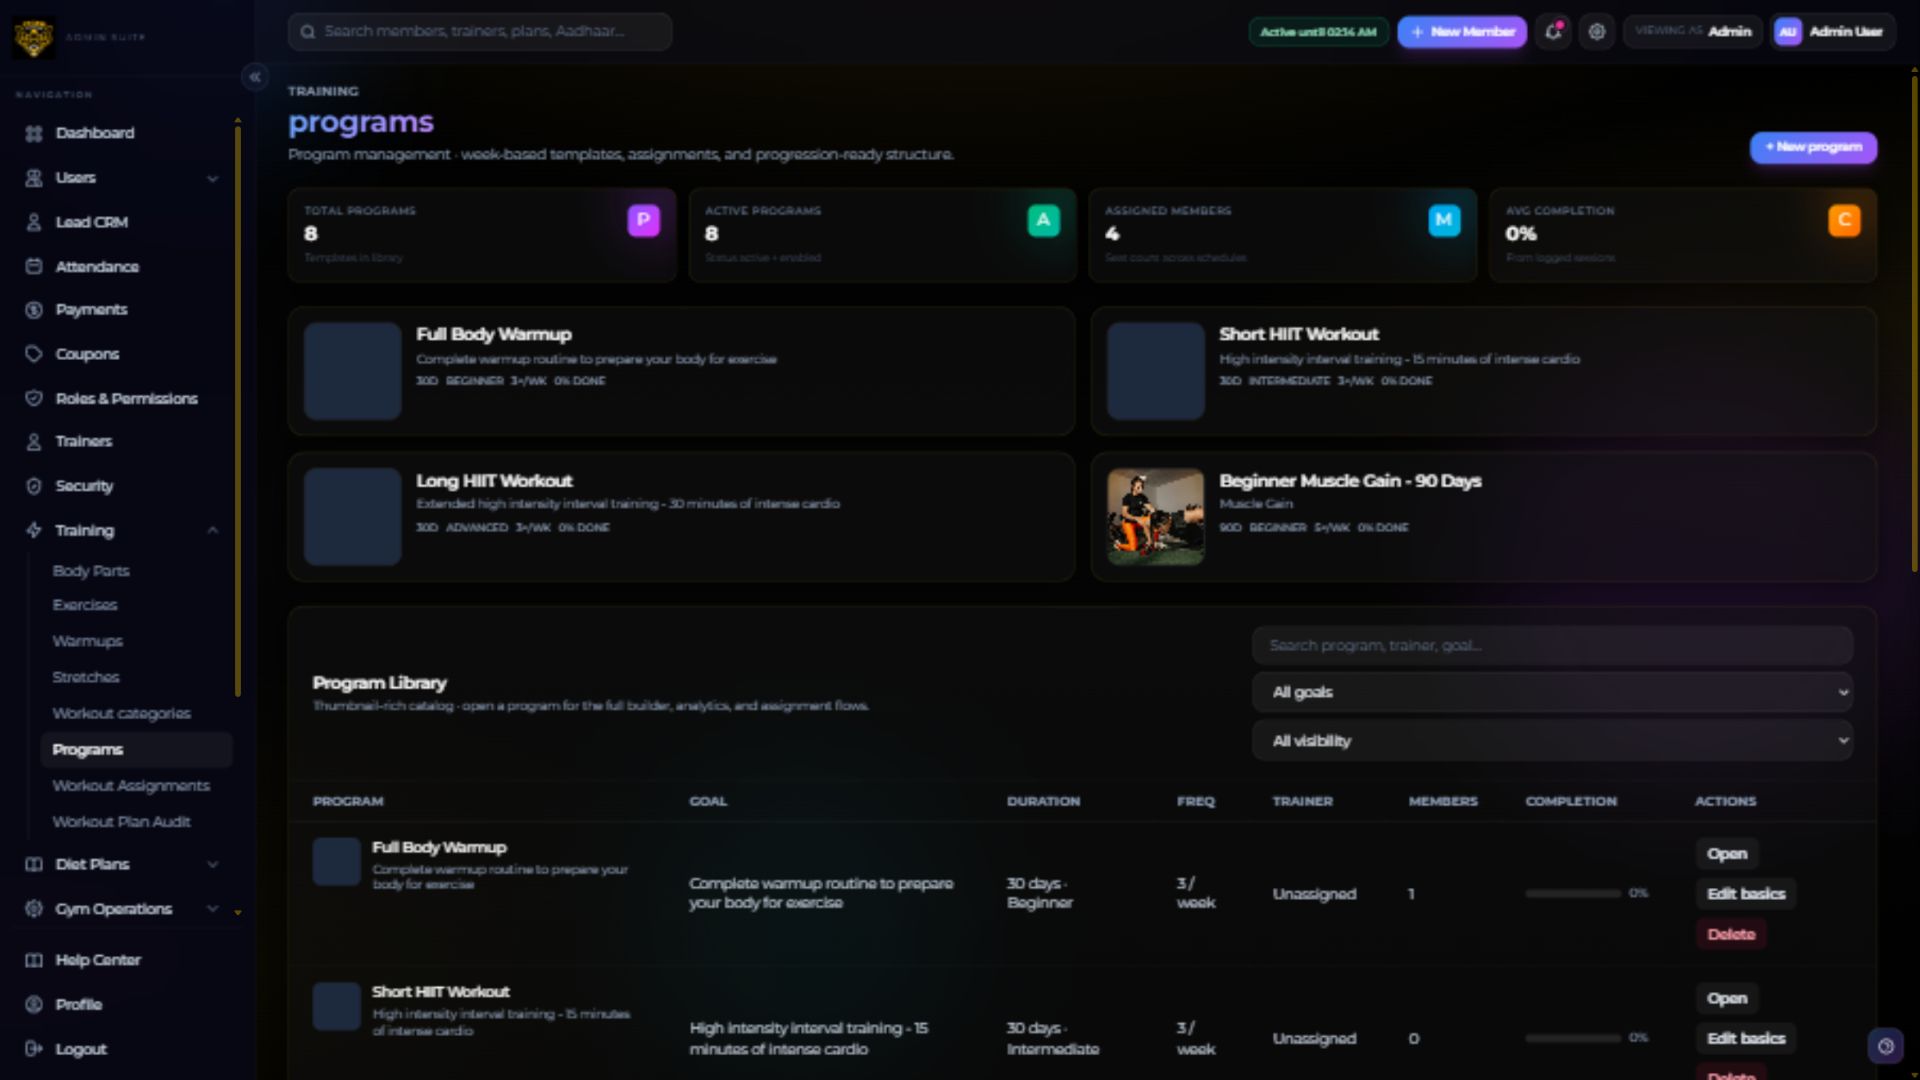Viewport: 1920px width, 1080px height.
Task: Click the AU avatar badge next to Admin User
Action: tap(1787, 32)
